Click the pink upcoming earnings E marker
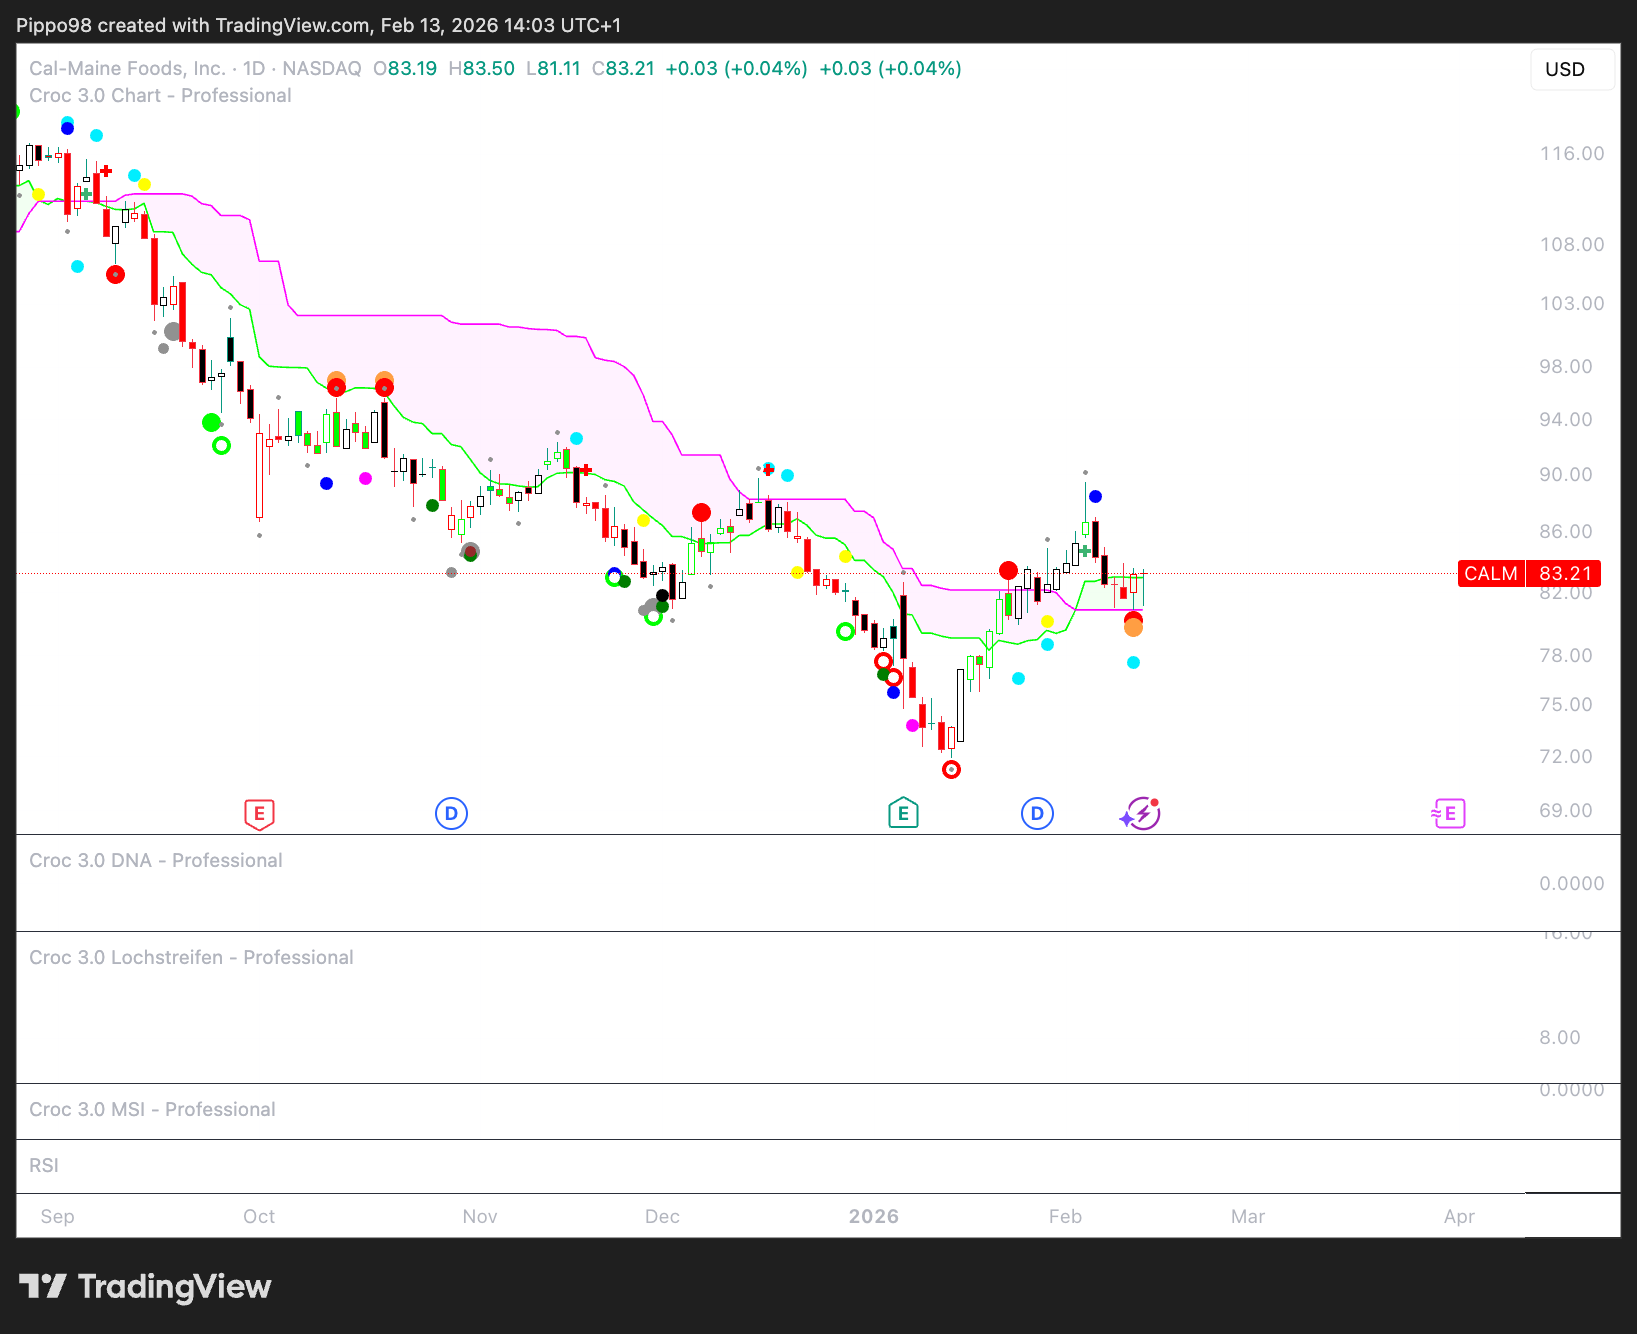 point(1448,814)
